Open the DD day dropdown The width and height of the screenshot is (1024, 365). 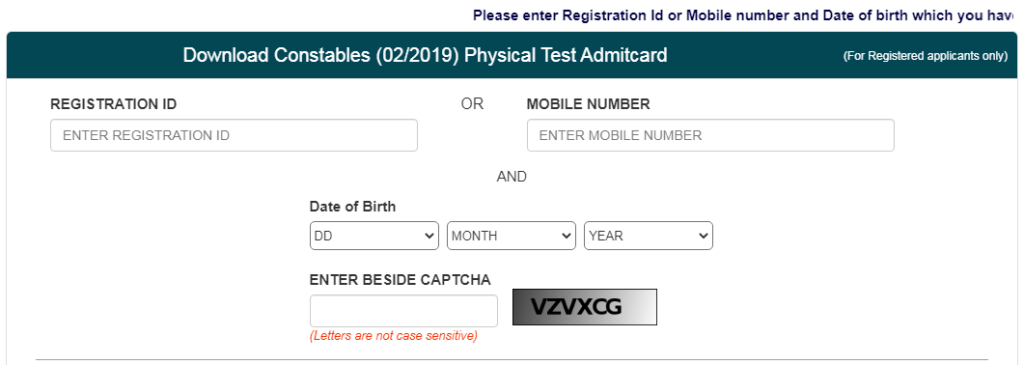click(x=374, y=236)
